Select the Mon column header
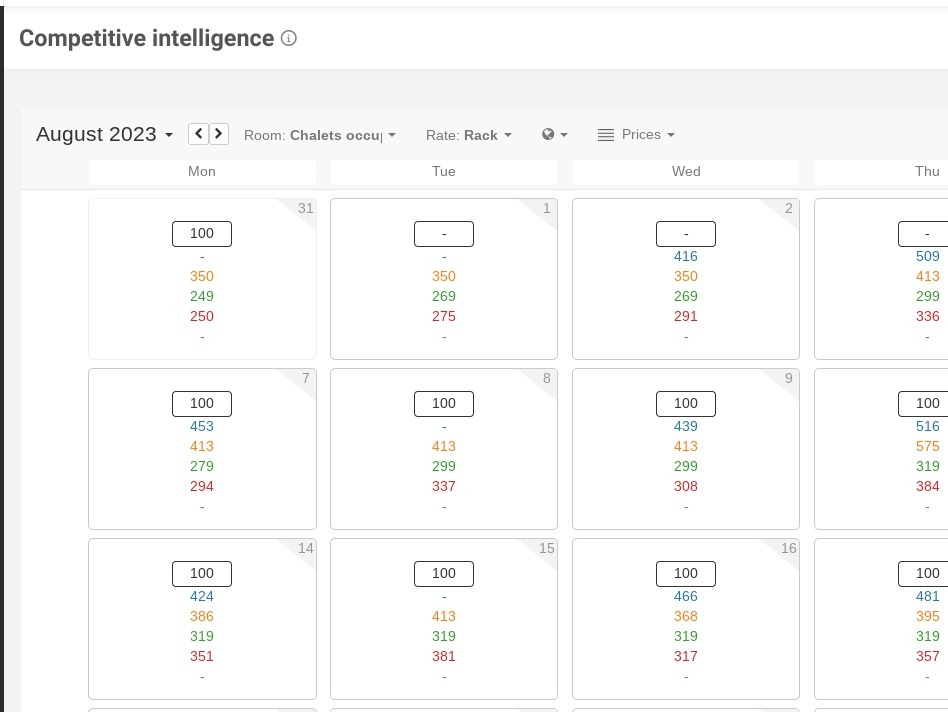Screen dimensions: 948x712 (x=202, y=172)
